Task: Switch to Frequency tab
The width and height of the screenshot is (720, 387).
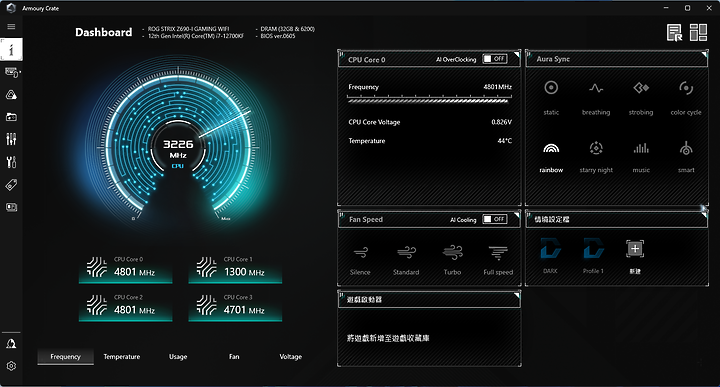Action: tap(65, 357)
